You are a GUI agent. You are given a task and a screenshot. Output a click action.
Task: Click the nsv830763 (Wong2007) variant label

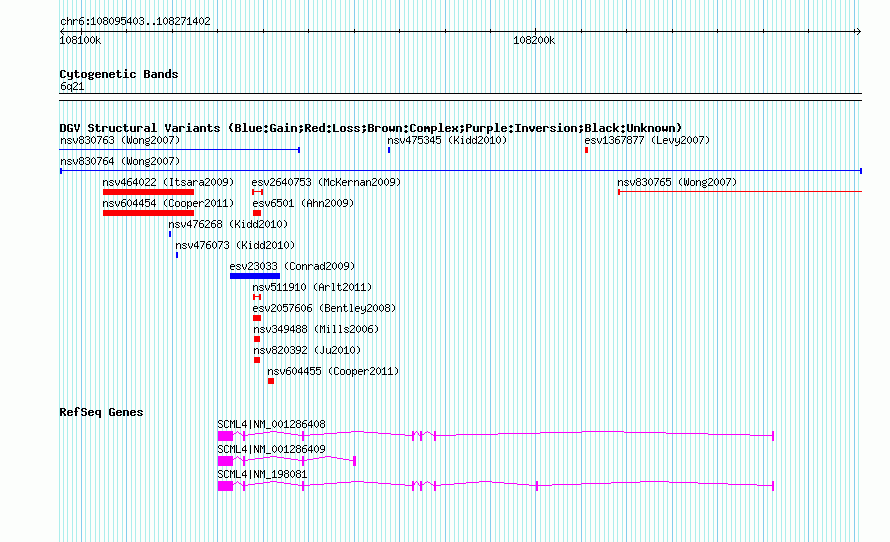120,140
